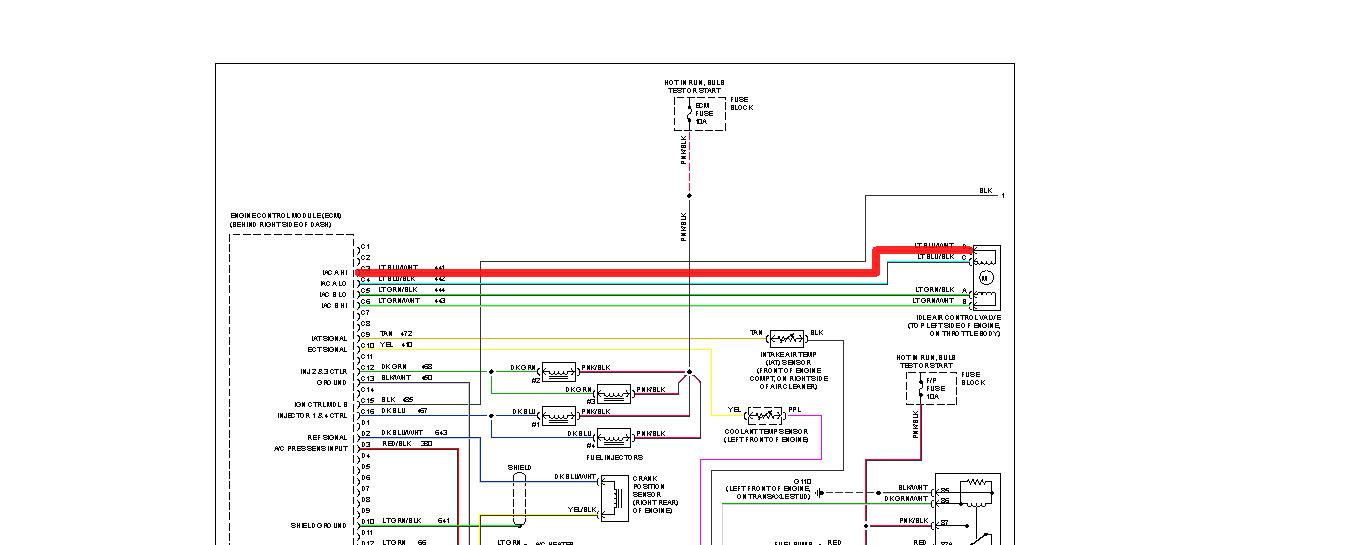The image size is (1345, 545).
Task: Click the 'PPL' wire label at the coolant sensor
Action: click(795, 409)
